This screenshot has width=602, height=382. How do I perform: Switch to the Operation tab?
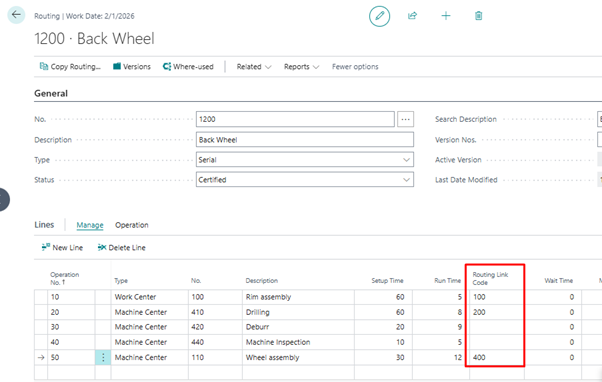point(132,225)
